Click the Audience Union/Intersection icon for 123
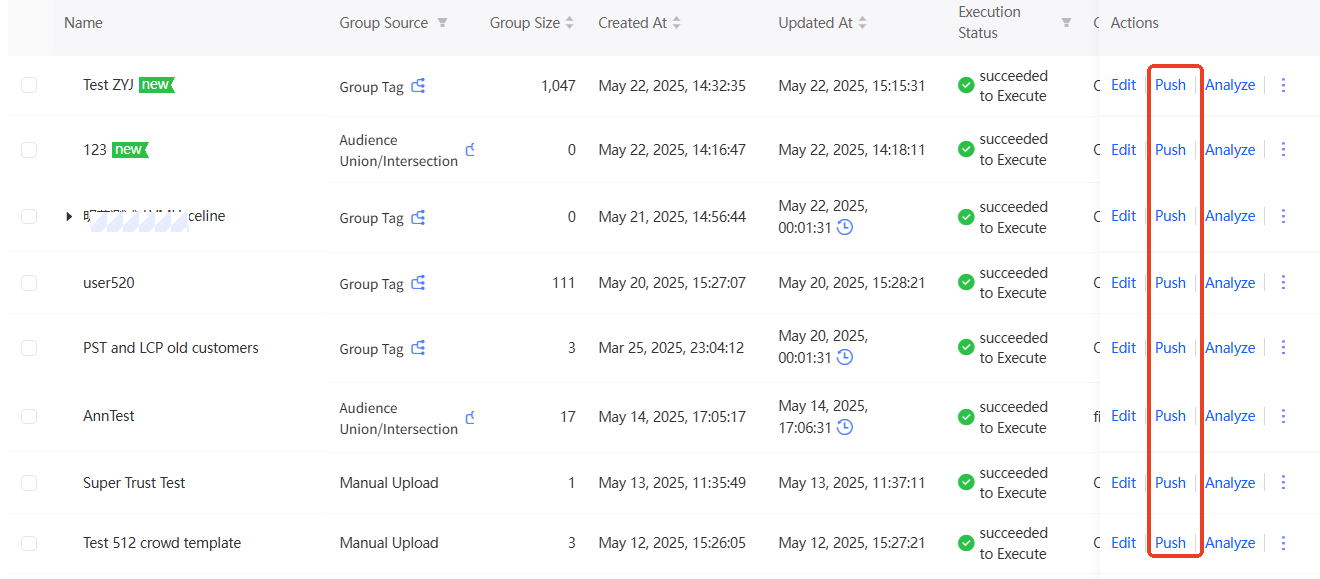The image size is (1320, 579). tap(470, 150)
